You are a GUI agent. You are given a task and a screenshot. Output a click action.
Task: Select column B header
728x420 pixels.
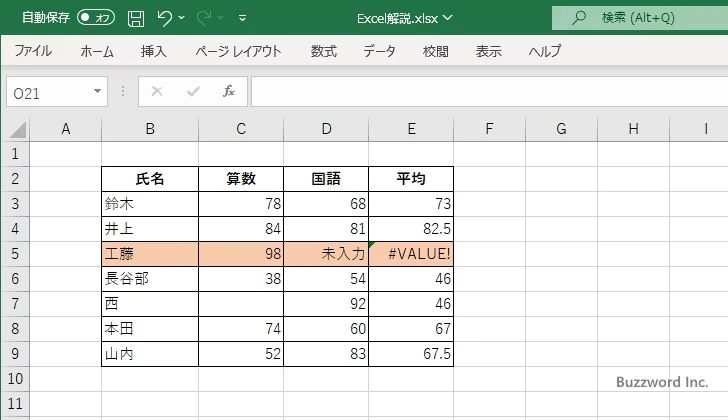(x=150, y=129)
